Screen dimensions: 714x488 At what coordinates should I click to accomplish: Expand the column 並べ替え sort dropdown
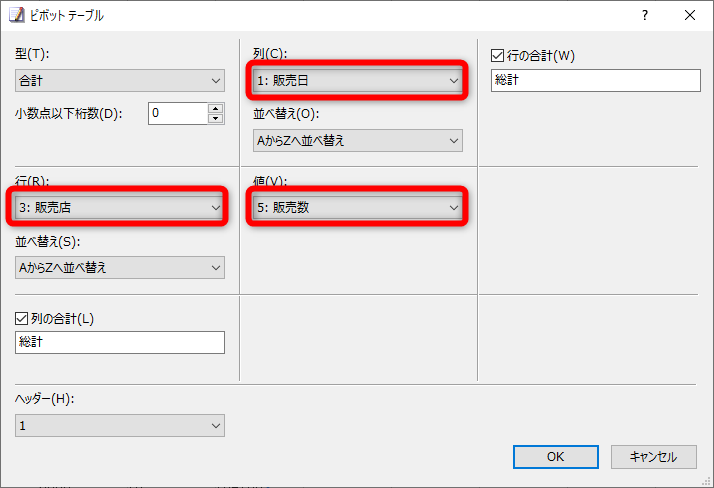coord(358,140)
